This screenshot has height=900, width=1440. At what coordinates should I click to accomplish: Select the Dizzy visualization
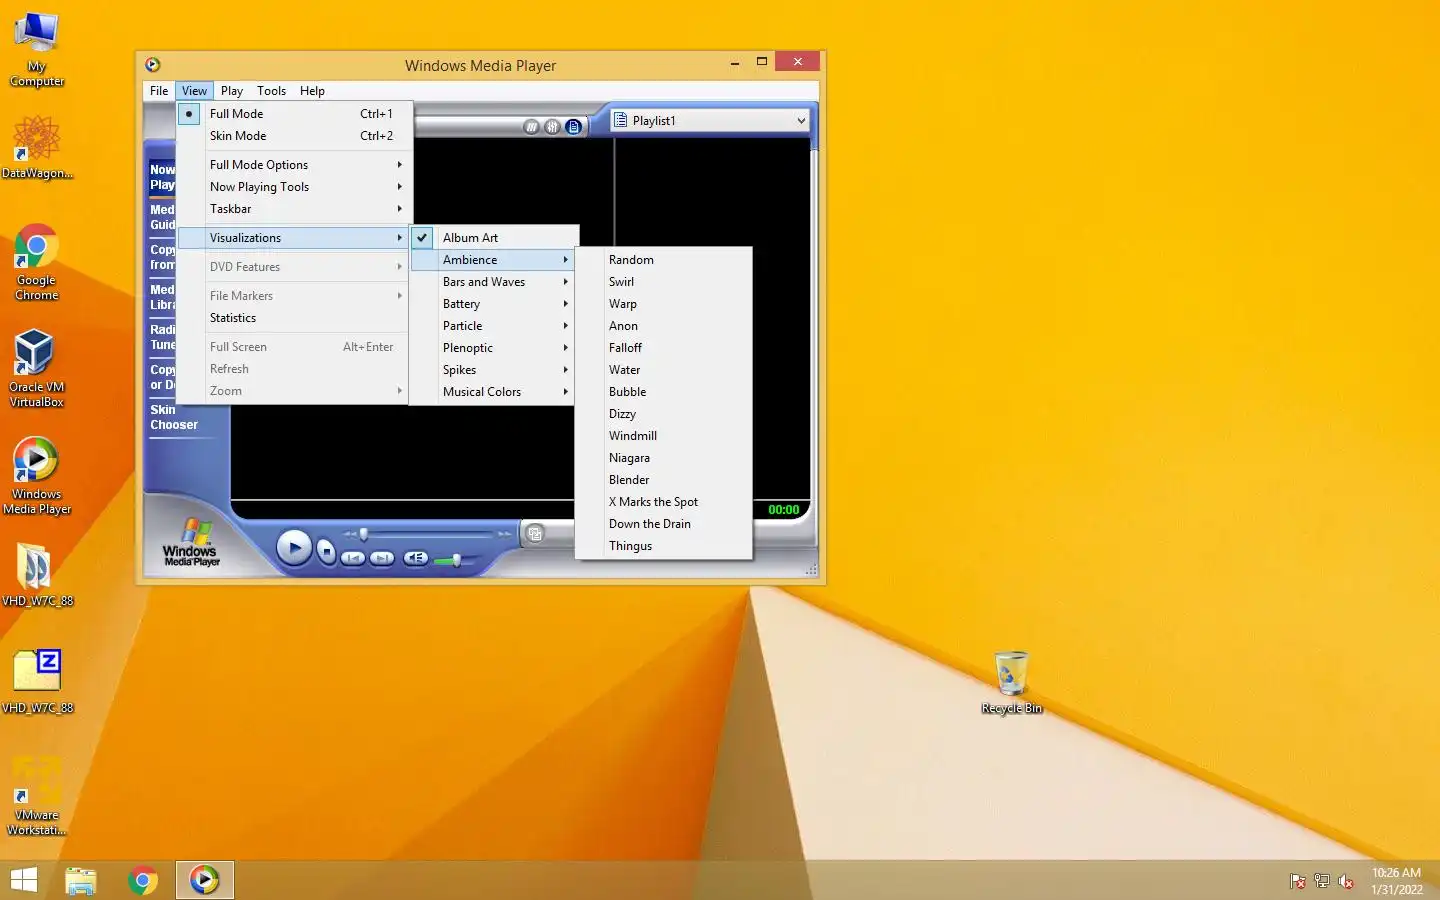tap(663, 414)
